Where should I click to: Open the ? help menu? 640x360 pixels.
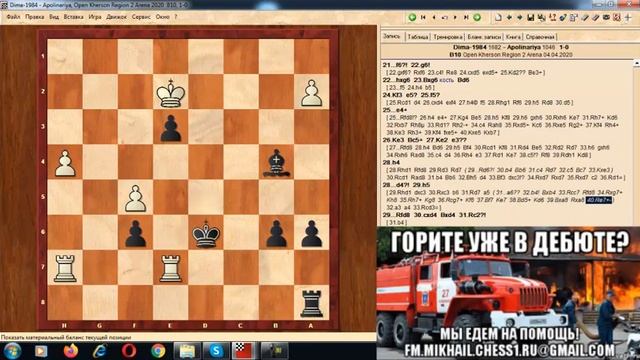[176, 17]
